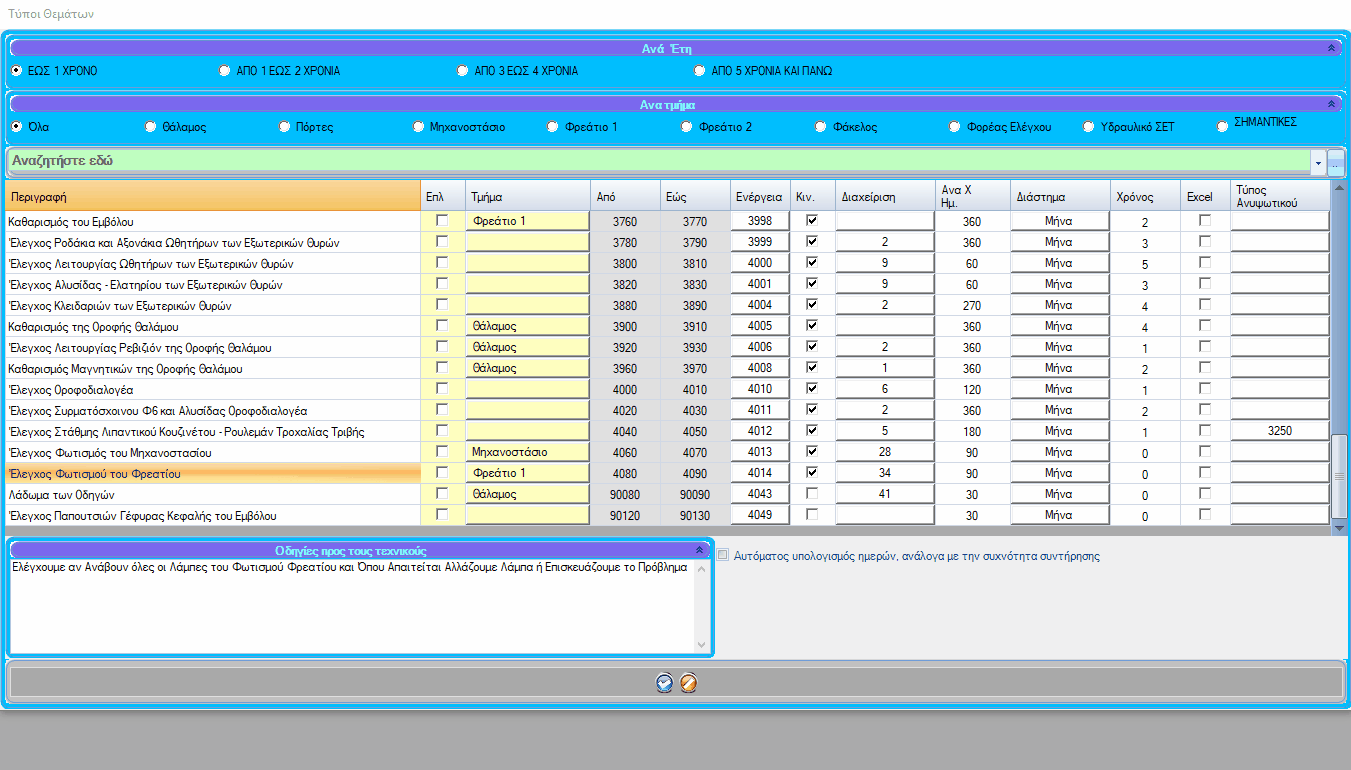Image resolution: width=1351 pixels, height=770 pixels.
Task: Click the orange cancel icon
Action: 688,683
